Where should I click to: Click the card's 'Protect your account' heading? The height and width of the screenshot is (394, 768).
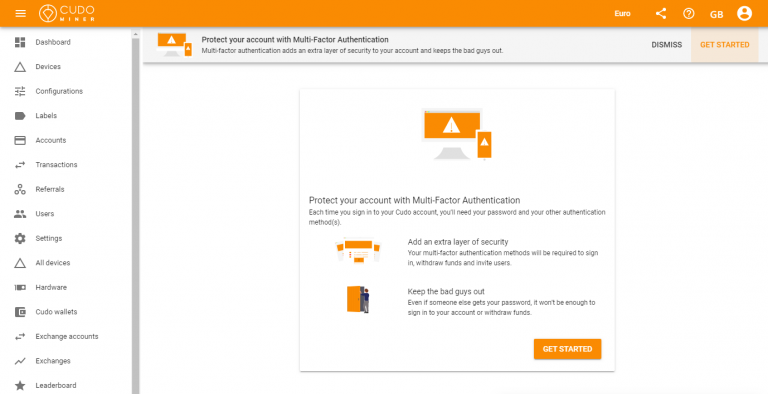point(414,200)
